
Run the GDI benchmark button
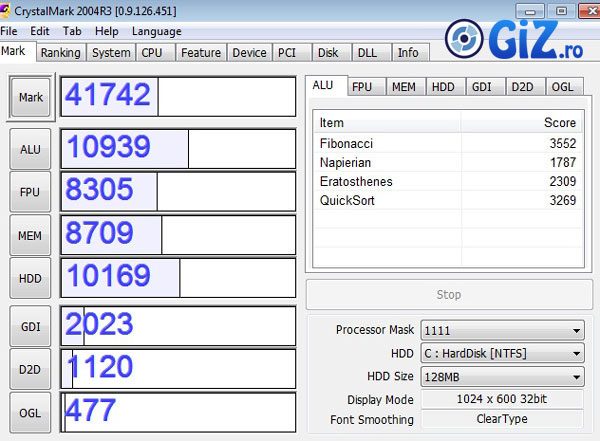coord(30,327)
